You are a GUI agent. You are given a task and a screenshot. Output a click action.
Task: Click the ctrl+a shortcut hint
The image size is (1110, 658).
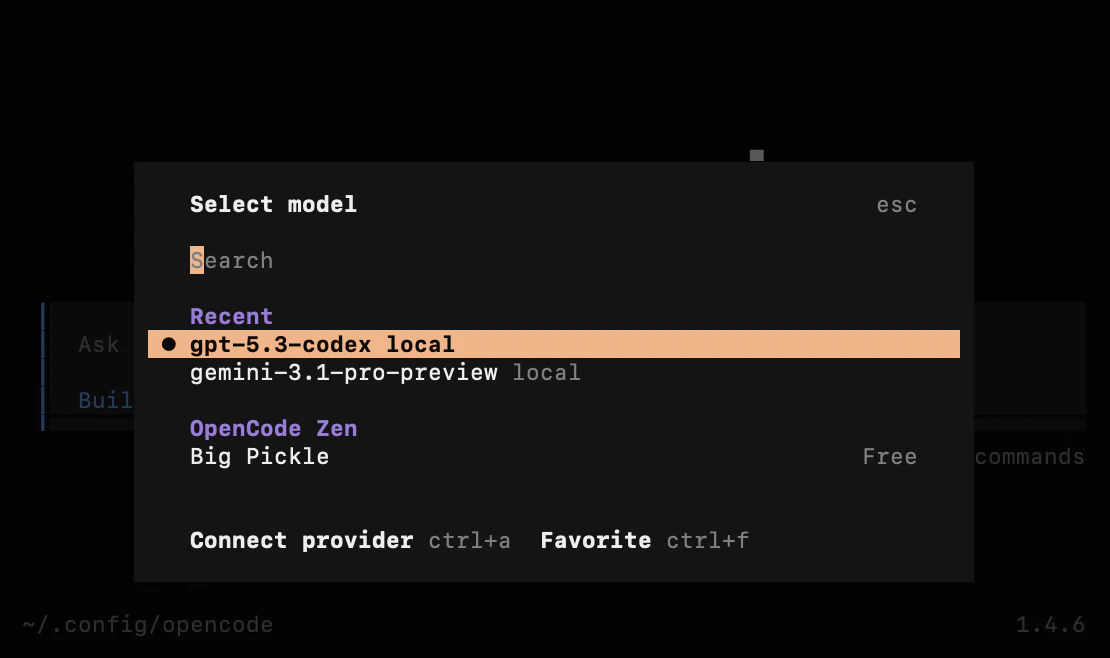(x=469, y=540)
